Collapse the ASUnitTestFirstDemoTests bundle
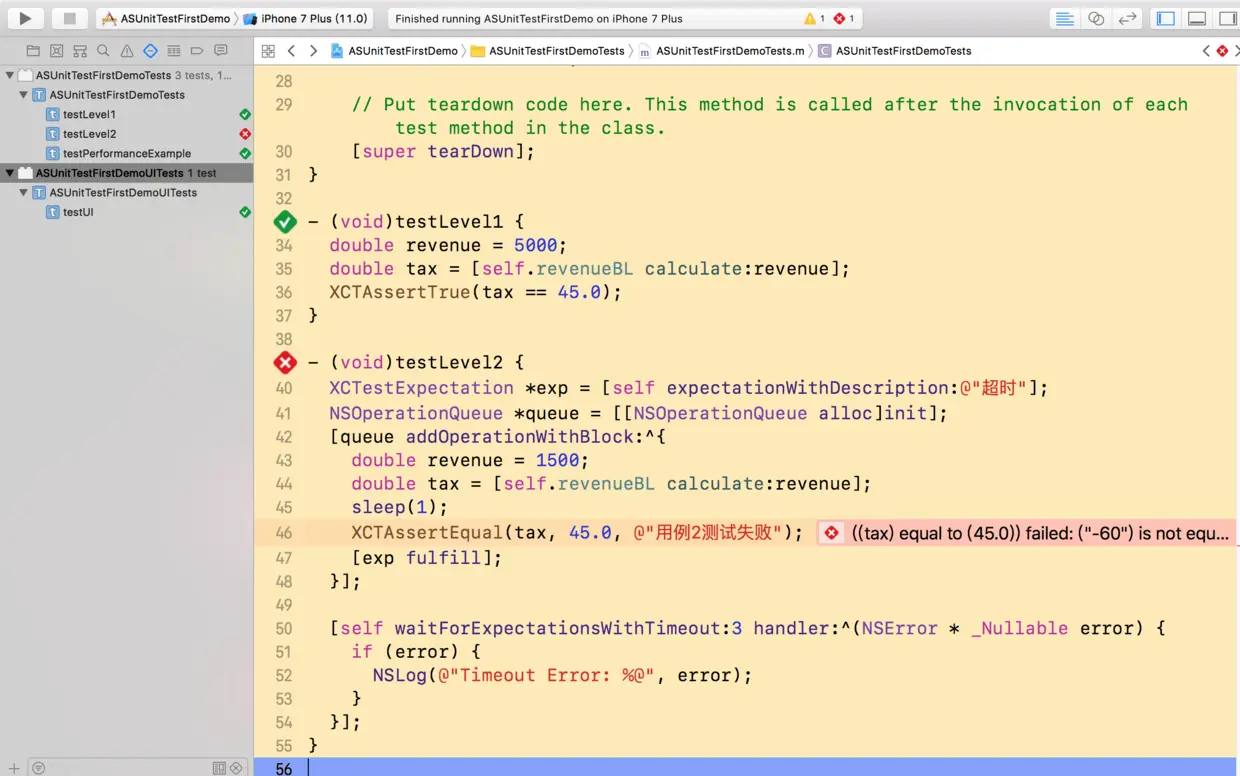Image resolution: width=1240 pixels, height=776 pixels. (10, 75)
